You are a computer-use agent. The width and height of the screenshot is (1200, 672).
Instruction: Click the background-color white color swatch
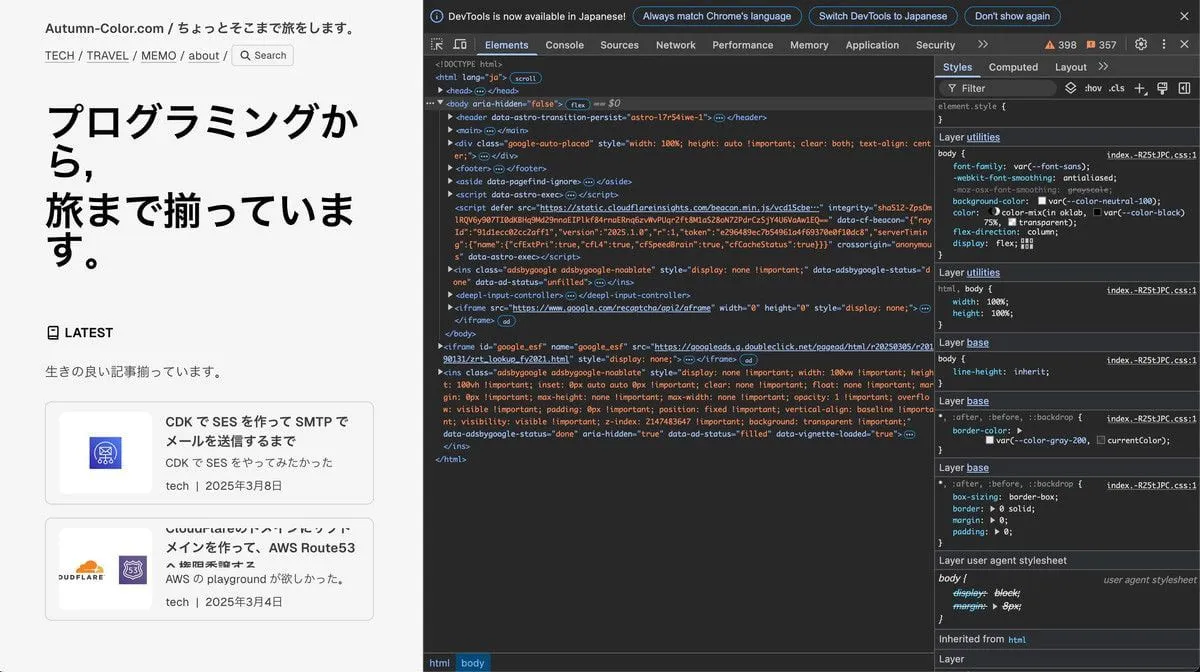point(1042,201)
